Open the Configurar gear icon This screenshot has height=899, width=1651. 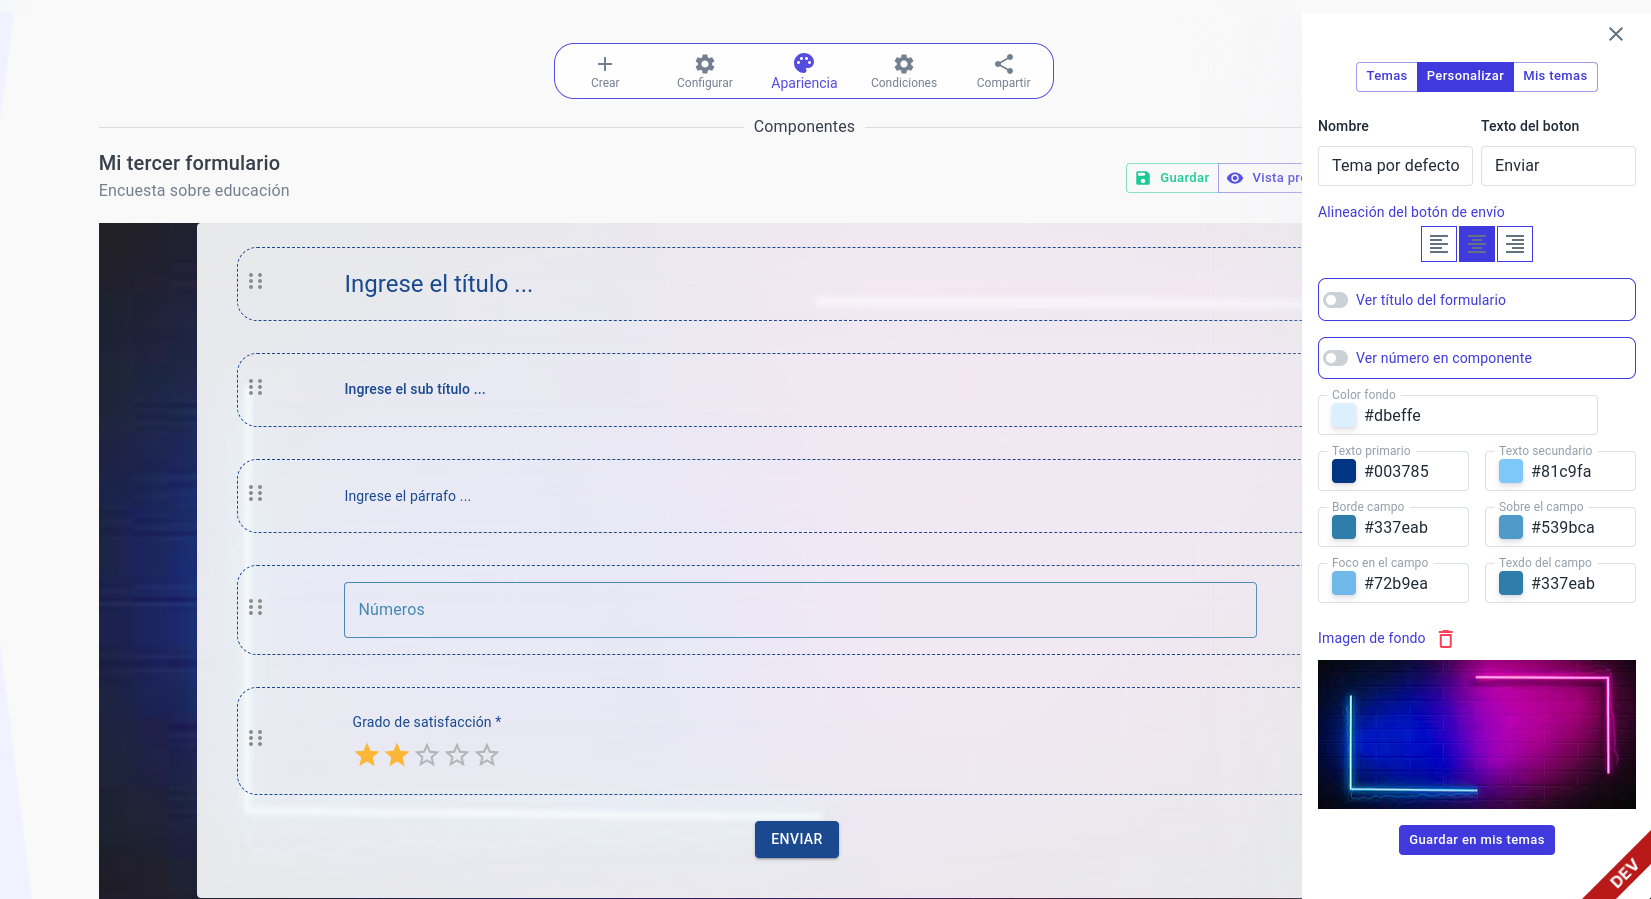click(x=704, y=64)
